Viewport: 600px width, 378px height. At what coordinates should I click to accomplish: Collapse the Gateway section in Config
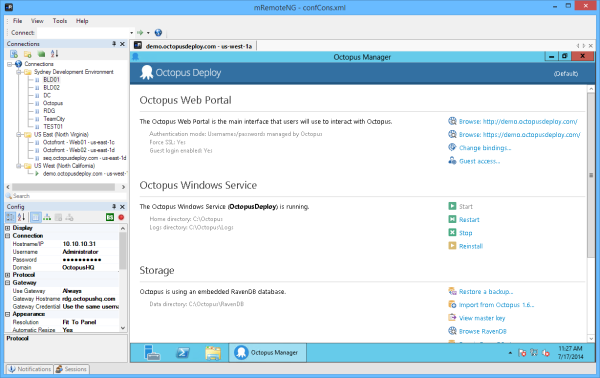[x=7, y=283]
